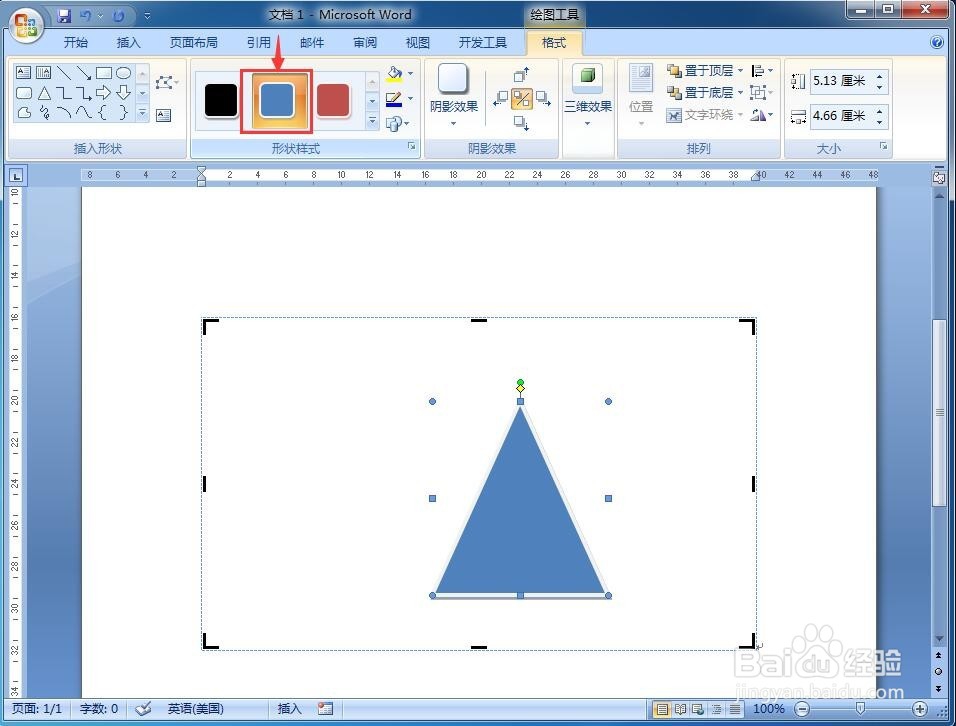Apply the black shape style
The width and height of the screenshot is (956, 726).
click(221, 100)
